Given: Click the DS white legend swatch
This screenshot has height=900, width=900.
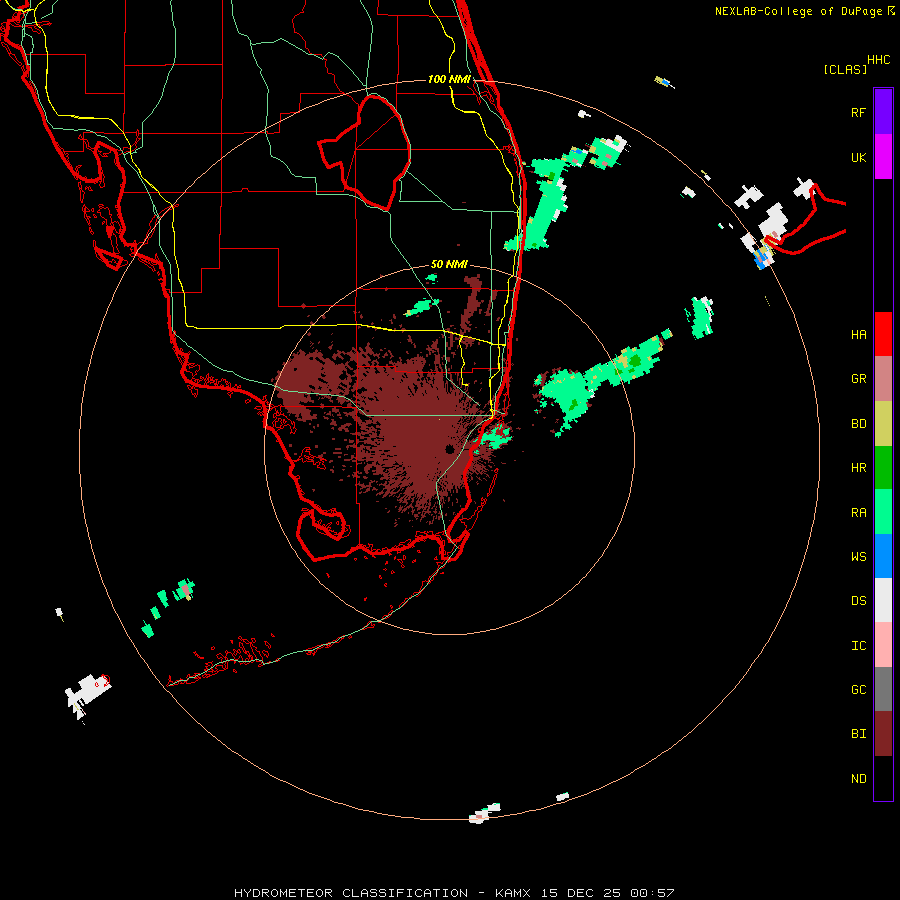Looking at the screenshot, I should (883, 600).
